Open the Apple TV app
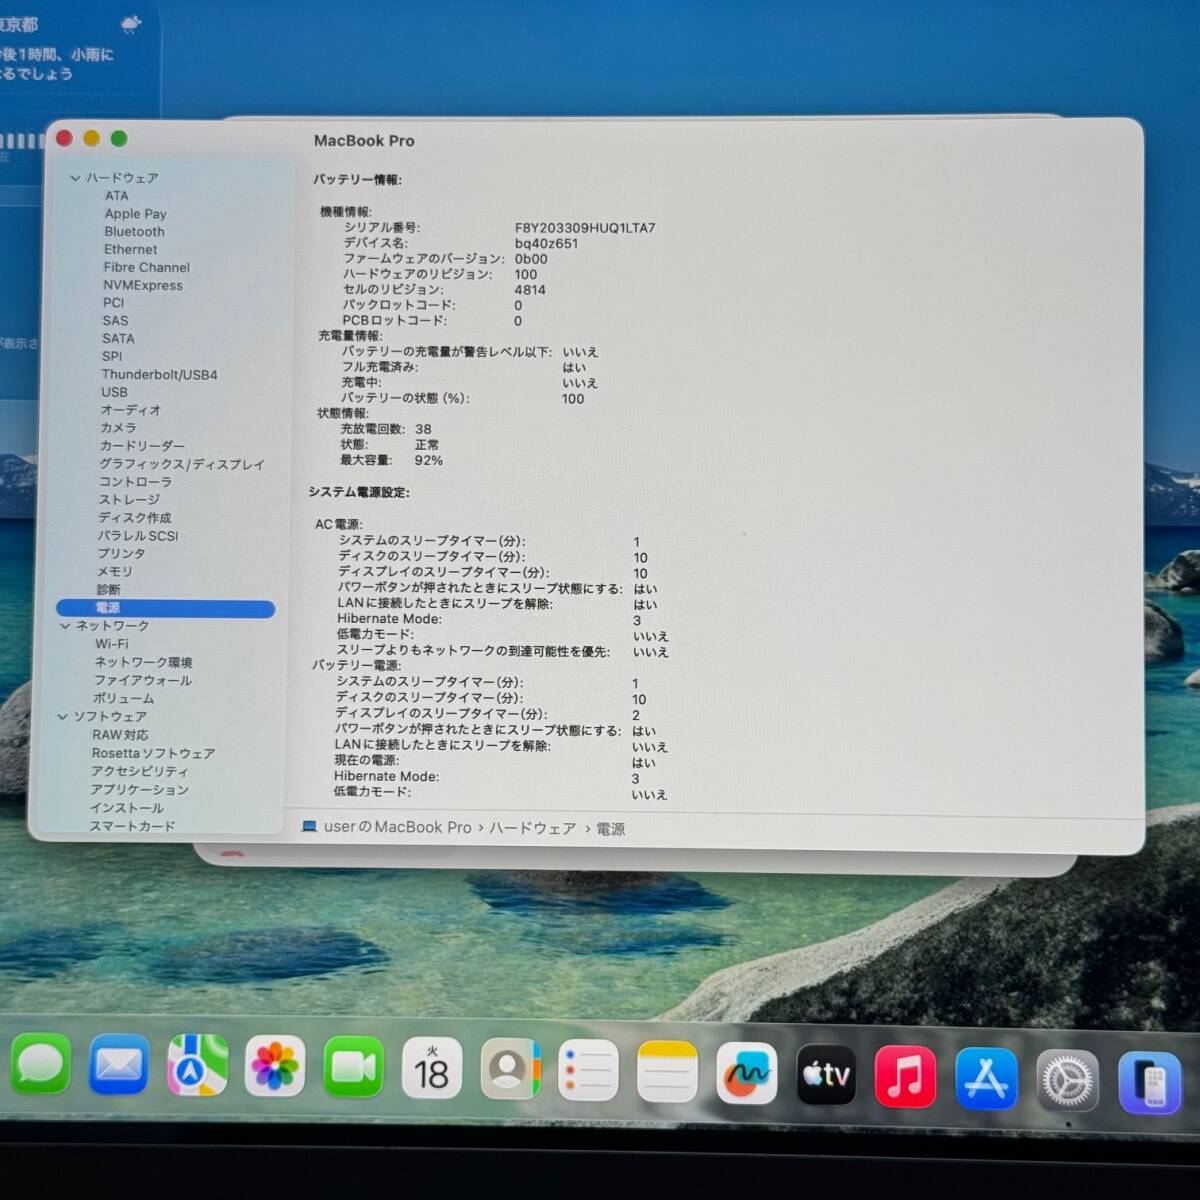The height and width of the screenshot is (1200, 1200). pyautogui.click(x=827, y=1073)
